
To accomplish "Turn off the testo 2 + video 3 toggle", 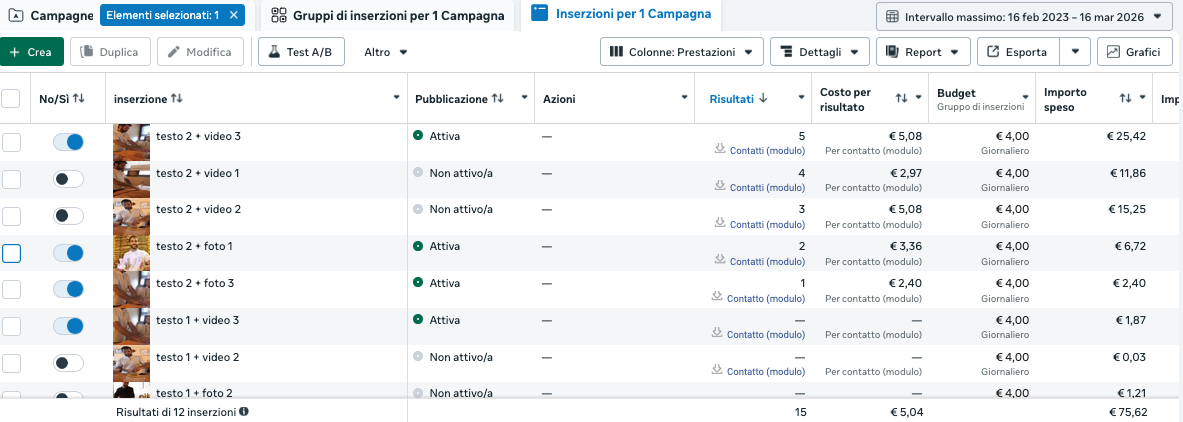I will 68,142.
